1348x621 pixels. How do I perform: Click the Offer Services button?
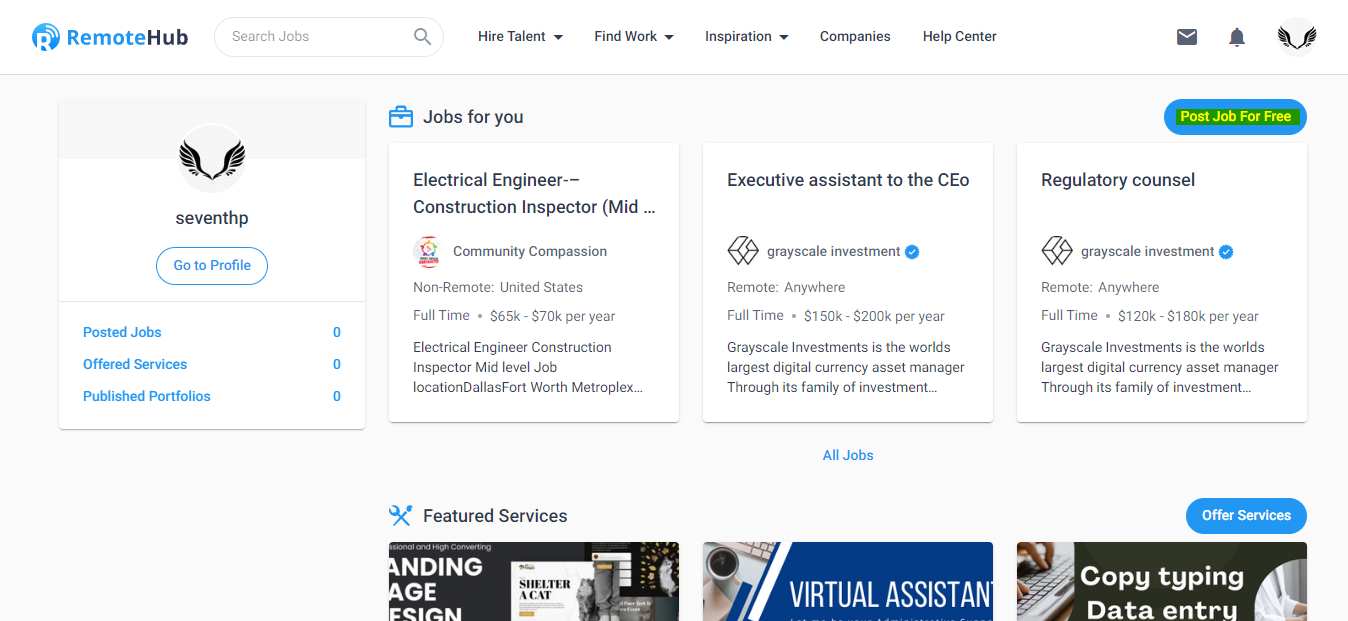(1246, 516)
